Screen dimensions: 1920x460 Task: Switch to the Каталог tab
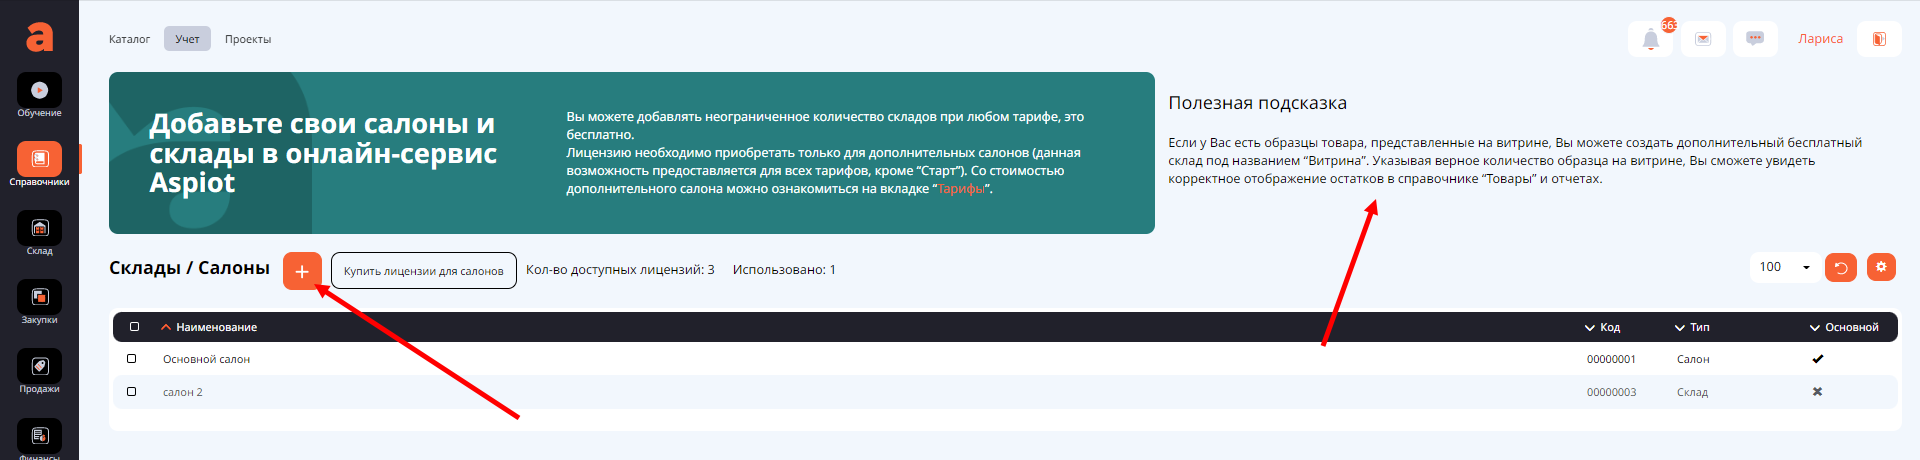tap(129, 39)
